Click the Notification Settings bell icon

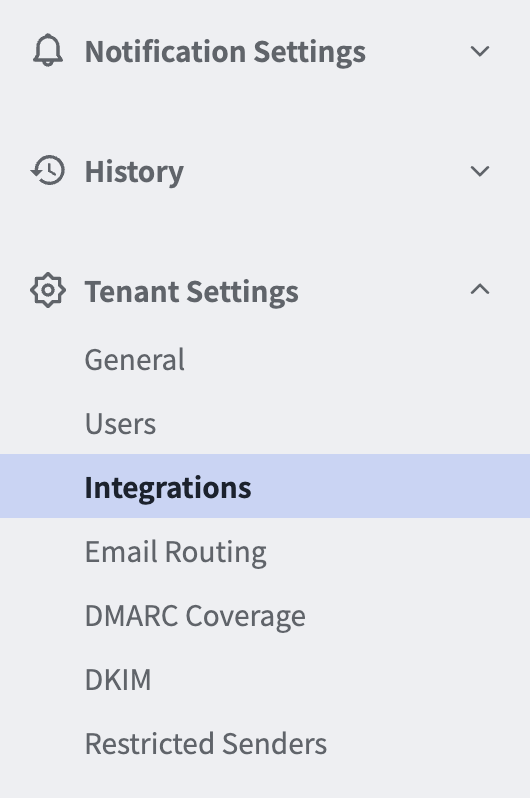tap(48, 50)
